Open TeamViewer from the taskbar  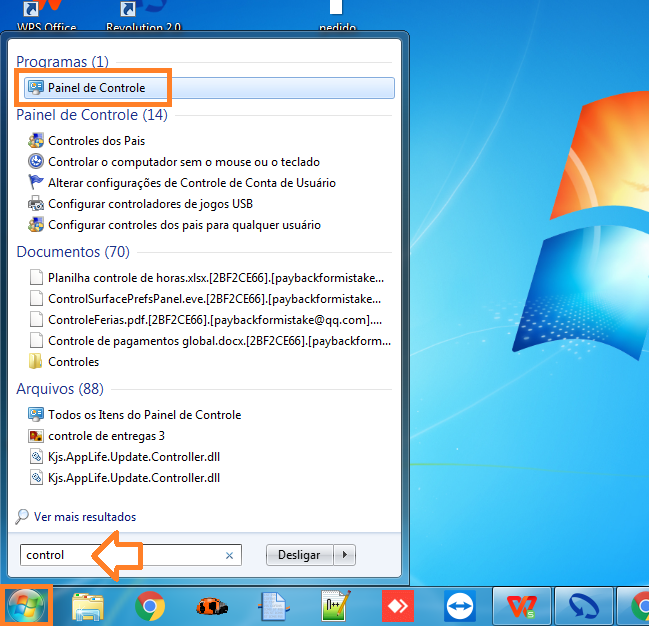(x=460, y=606)
